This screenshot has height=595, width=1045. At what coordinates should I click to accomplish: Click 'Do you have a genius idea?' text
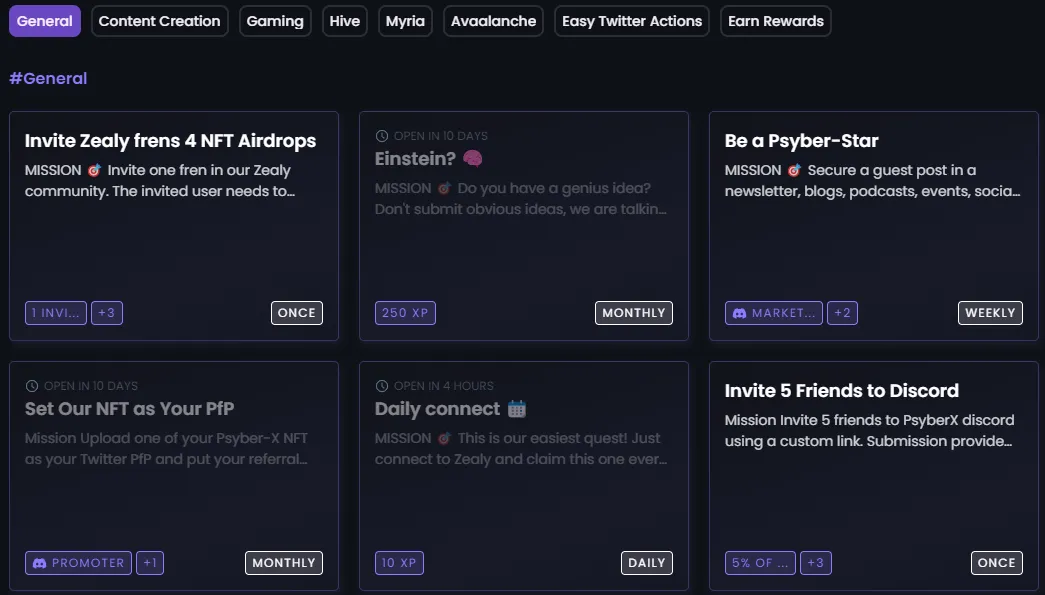click(554, 189)
